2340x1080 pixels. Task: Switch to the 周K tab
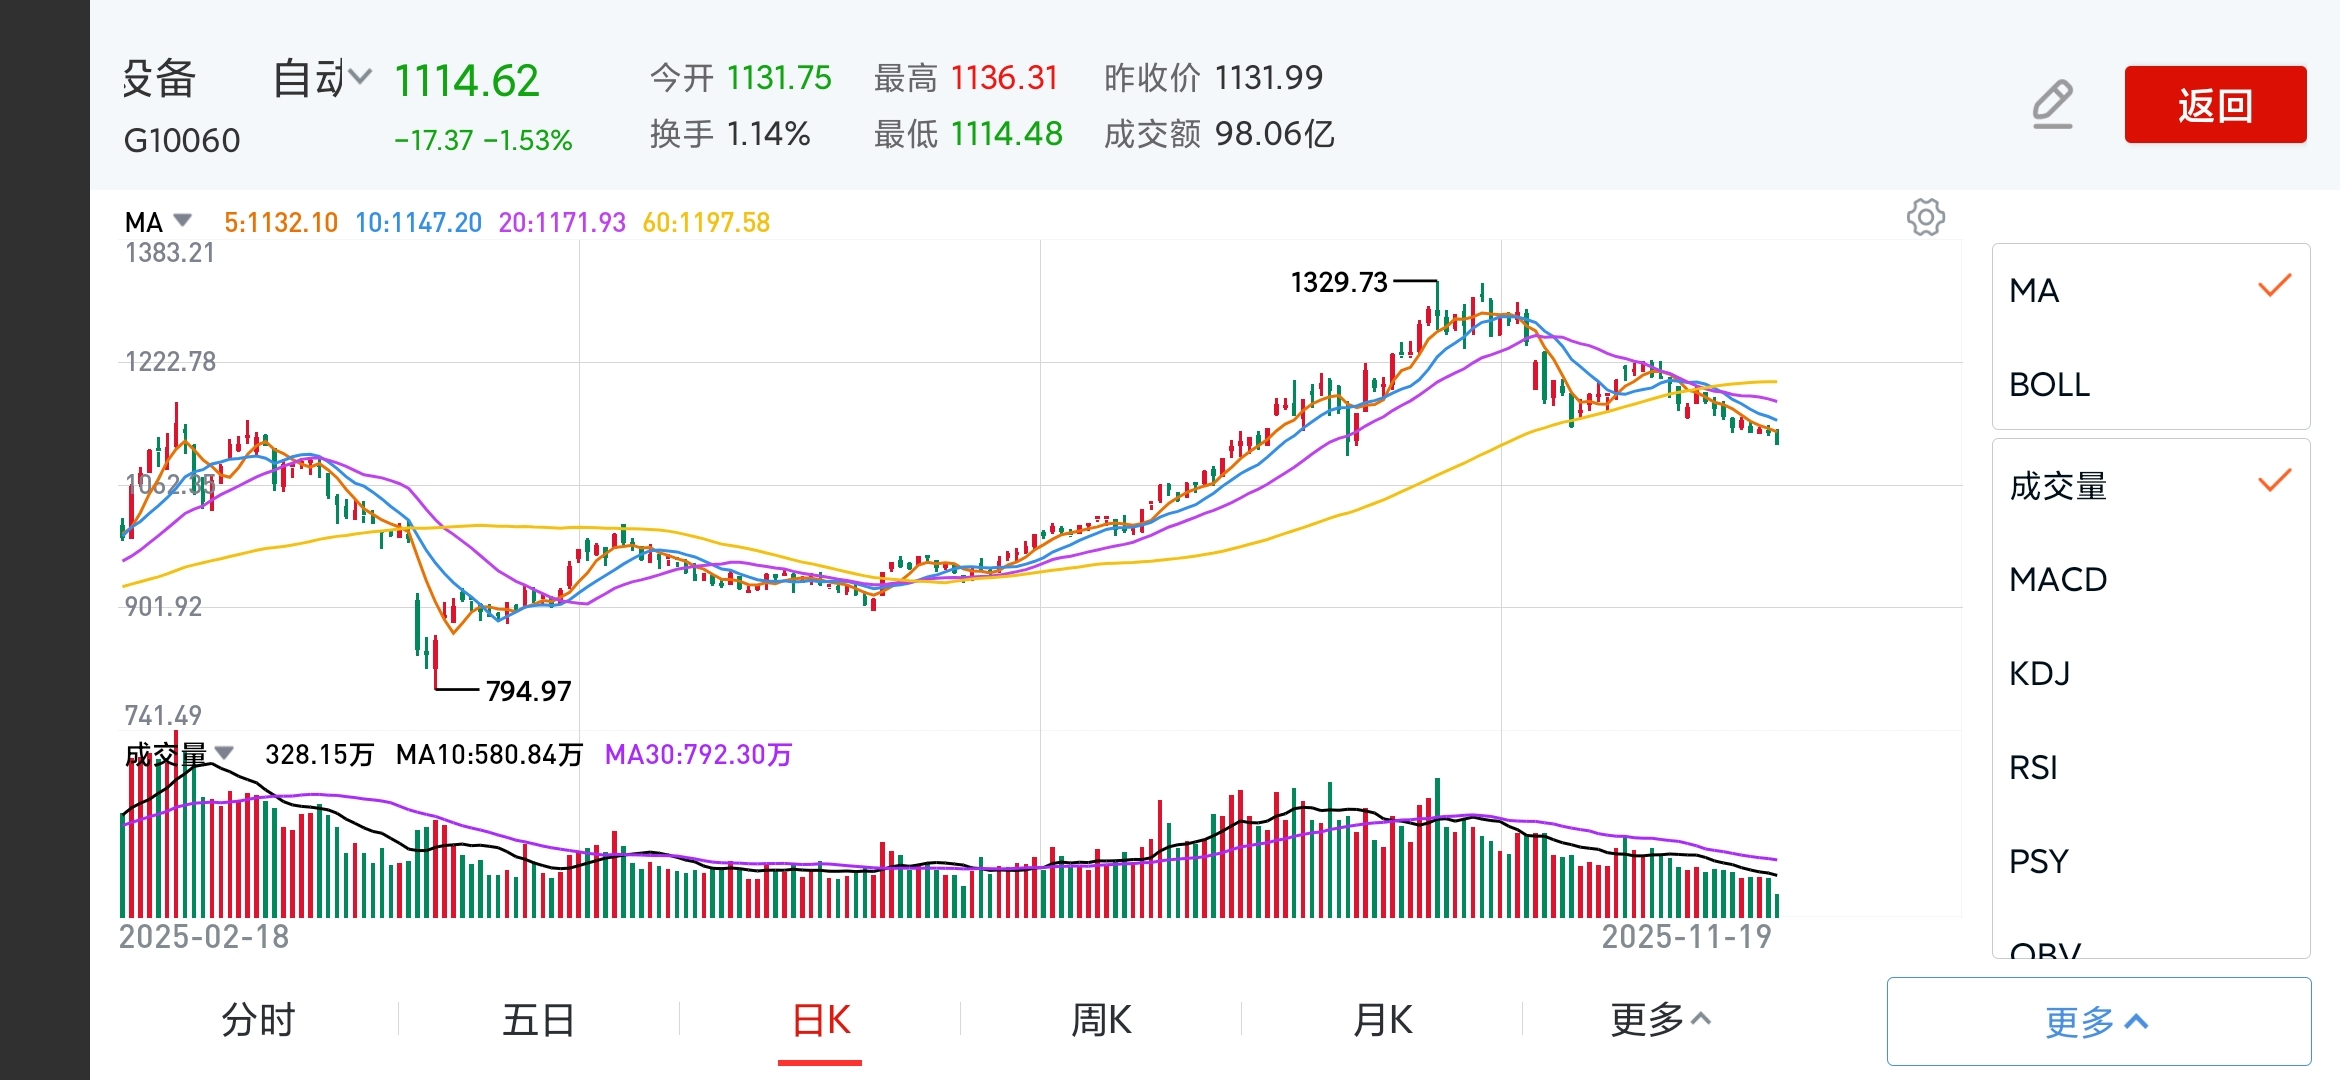1100,1020
